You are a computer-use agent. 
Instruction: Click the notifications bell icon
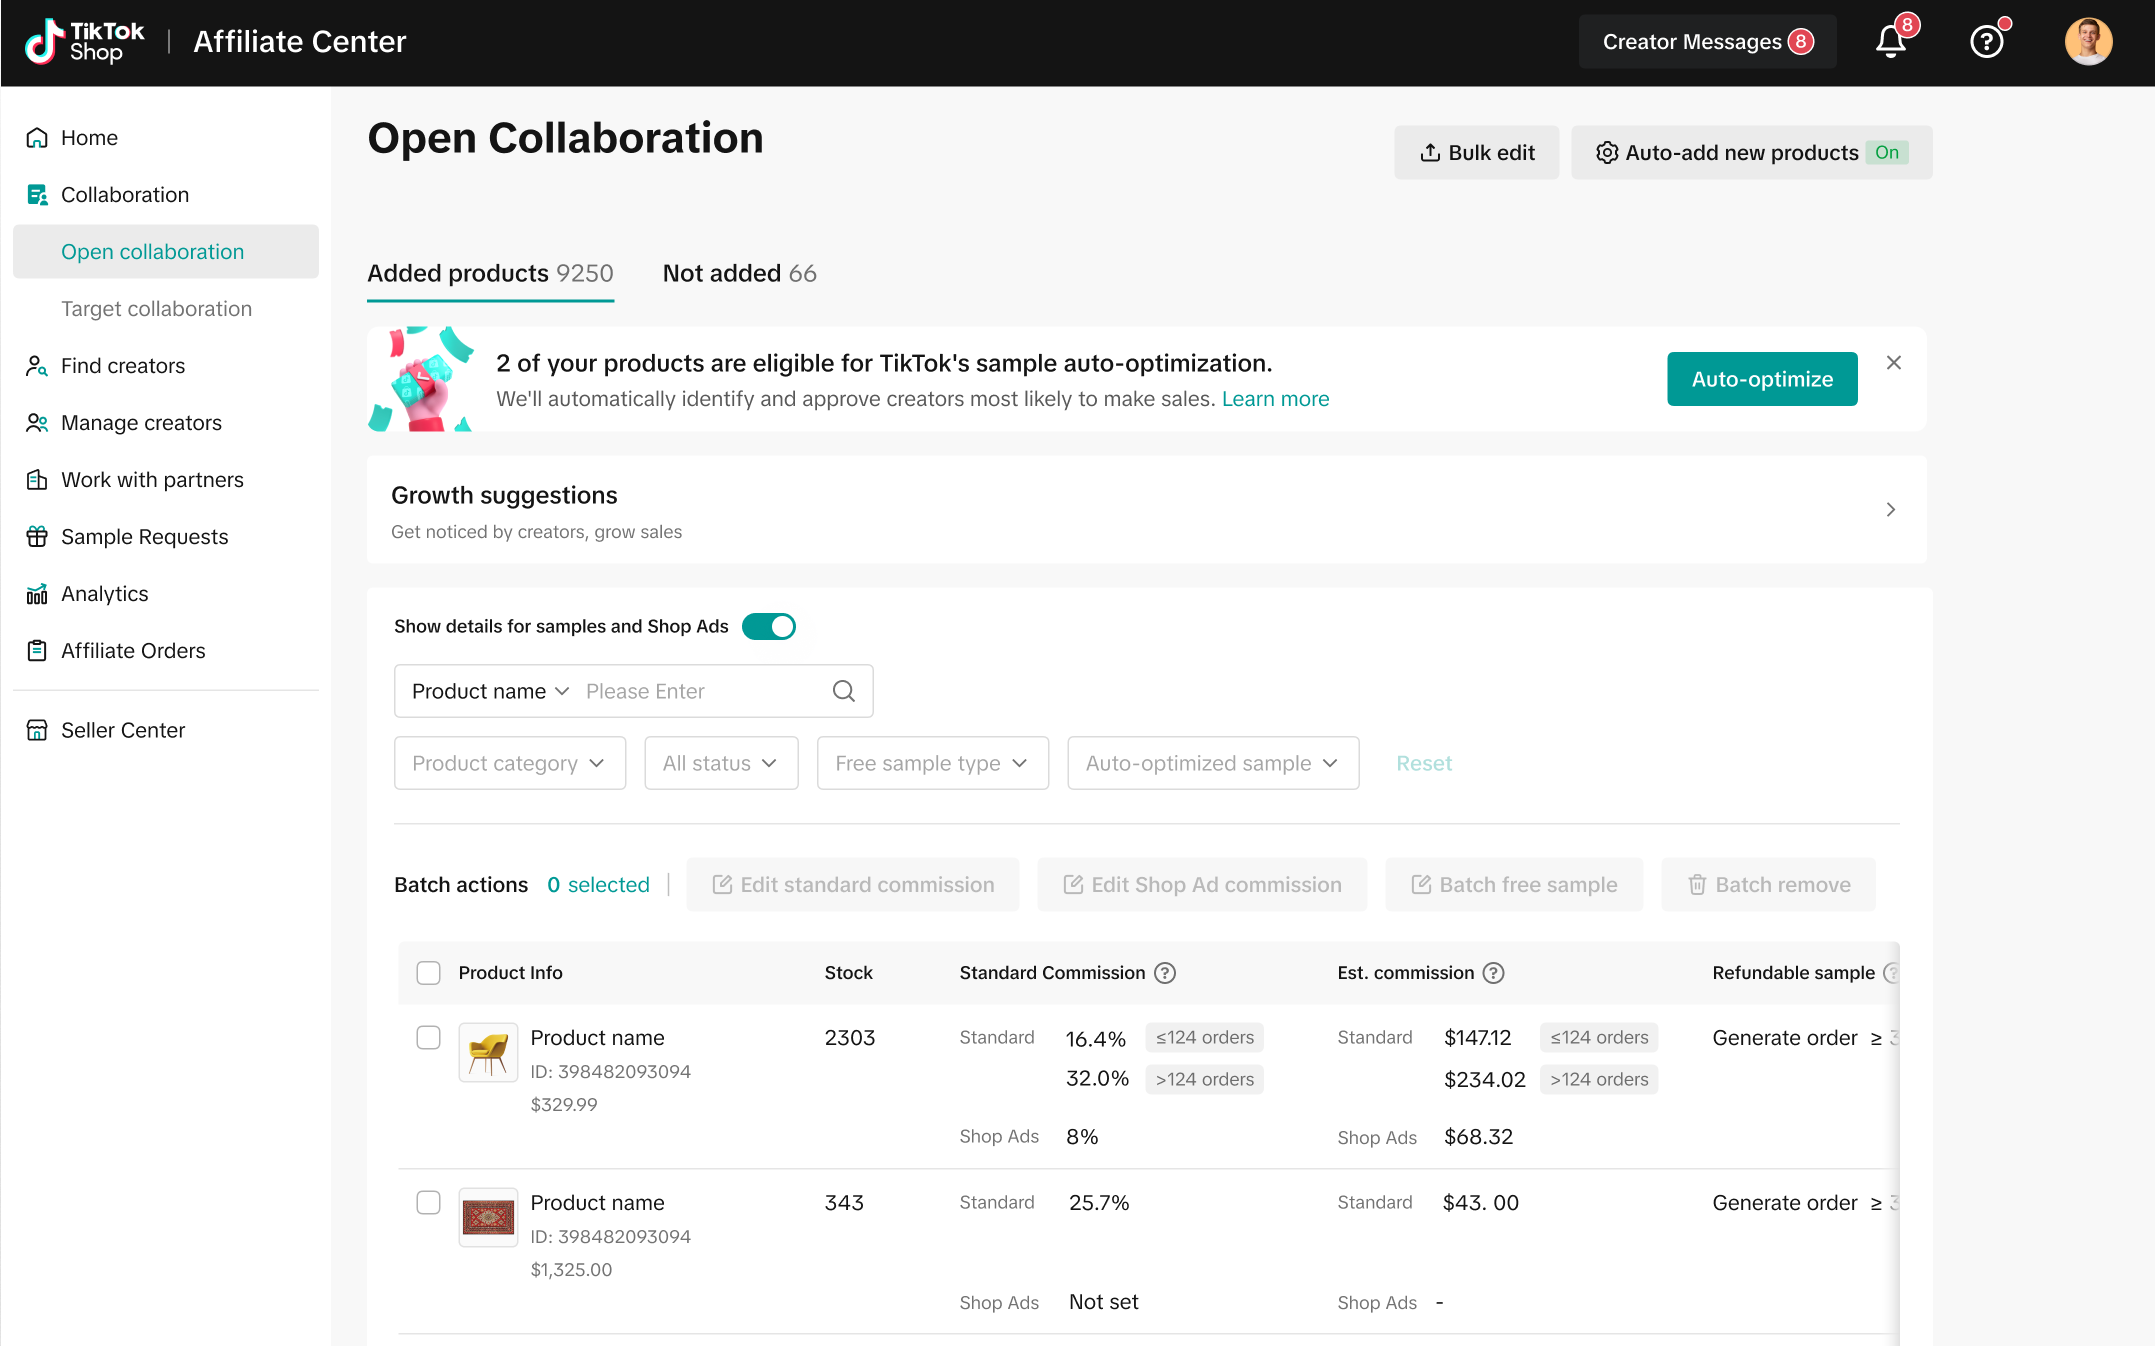click(x=1890, y=42)
